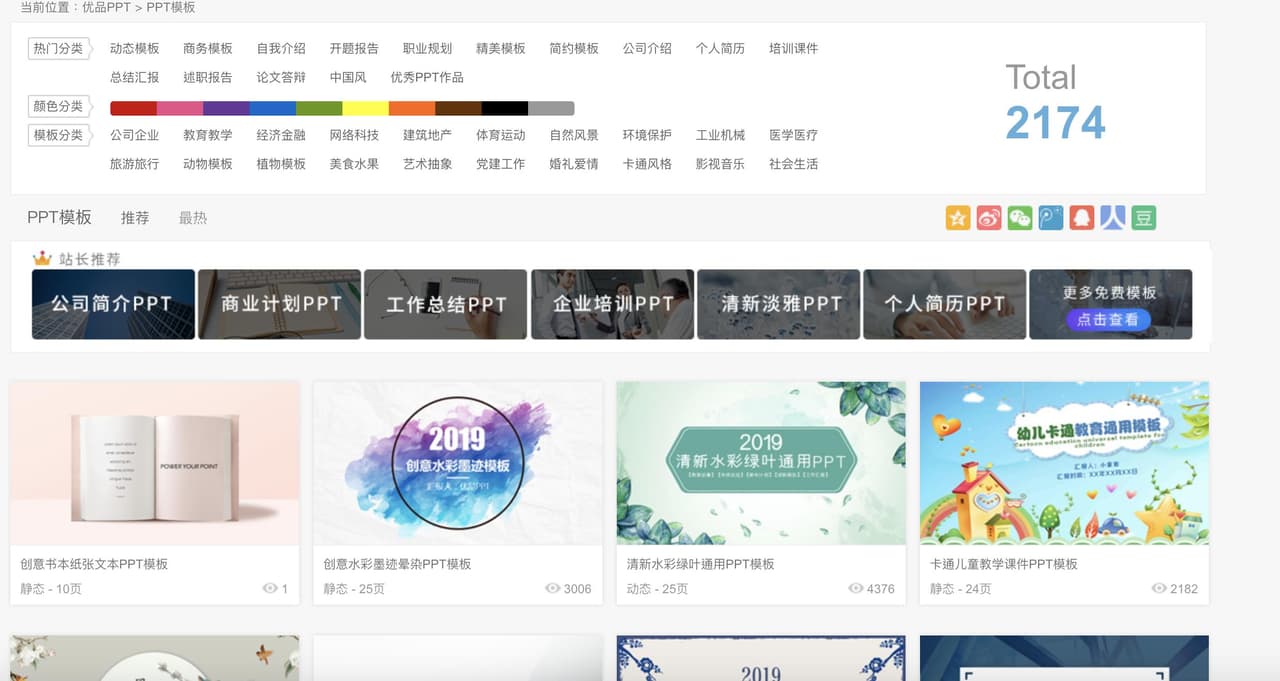Filter templates by 经济金融
1280x681 pixels.
click(281, 135)
